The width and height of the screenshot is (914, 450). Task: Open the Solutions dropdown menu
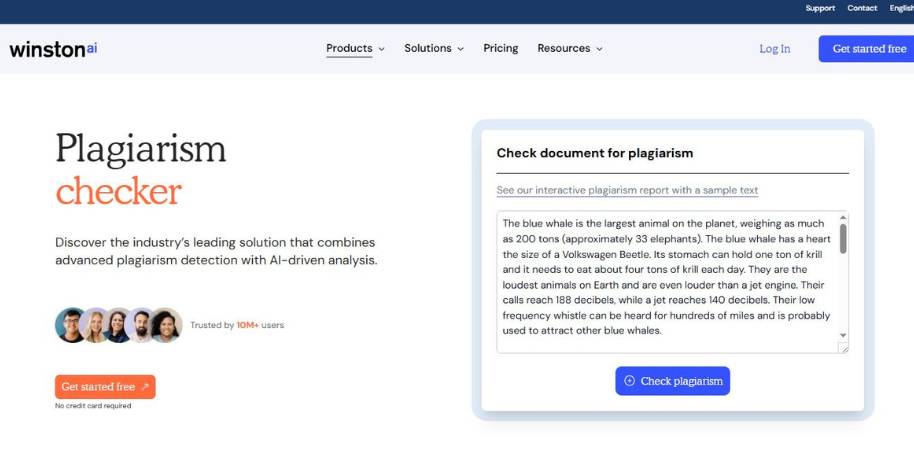(434, 48)
